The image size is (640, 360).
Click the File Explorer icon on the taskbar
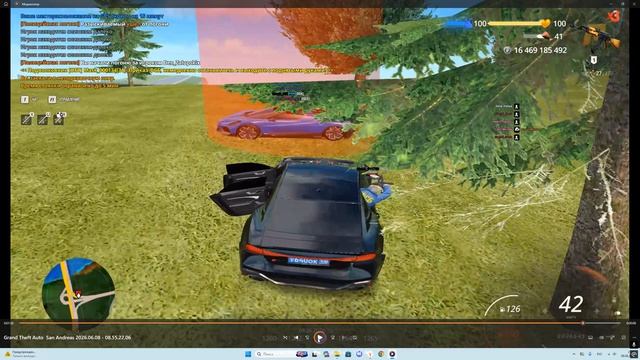(x=337, y=354)
